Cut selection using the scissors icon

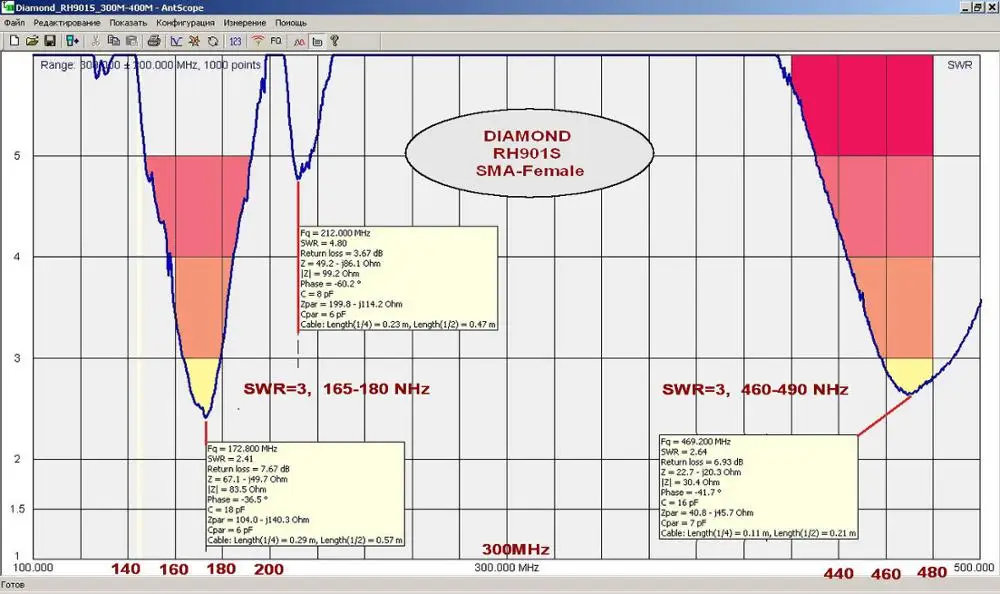[96, 41]
